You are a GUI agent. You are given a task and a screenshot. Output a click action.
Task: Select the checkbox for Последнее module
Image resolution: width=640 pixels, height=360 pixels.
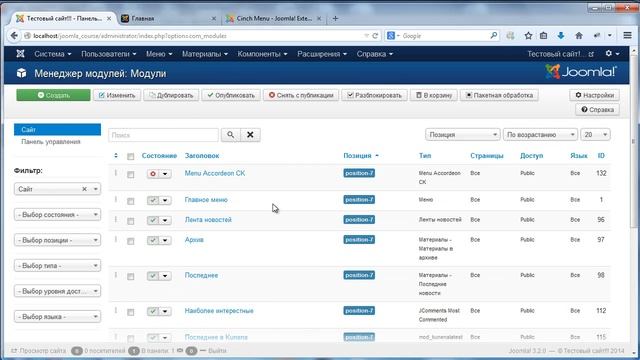[131, 277]
